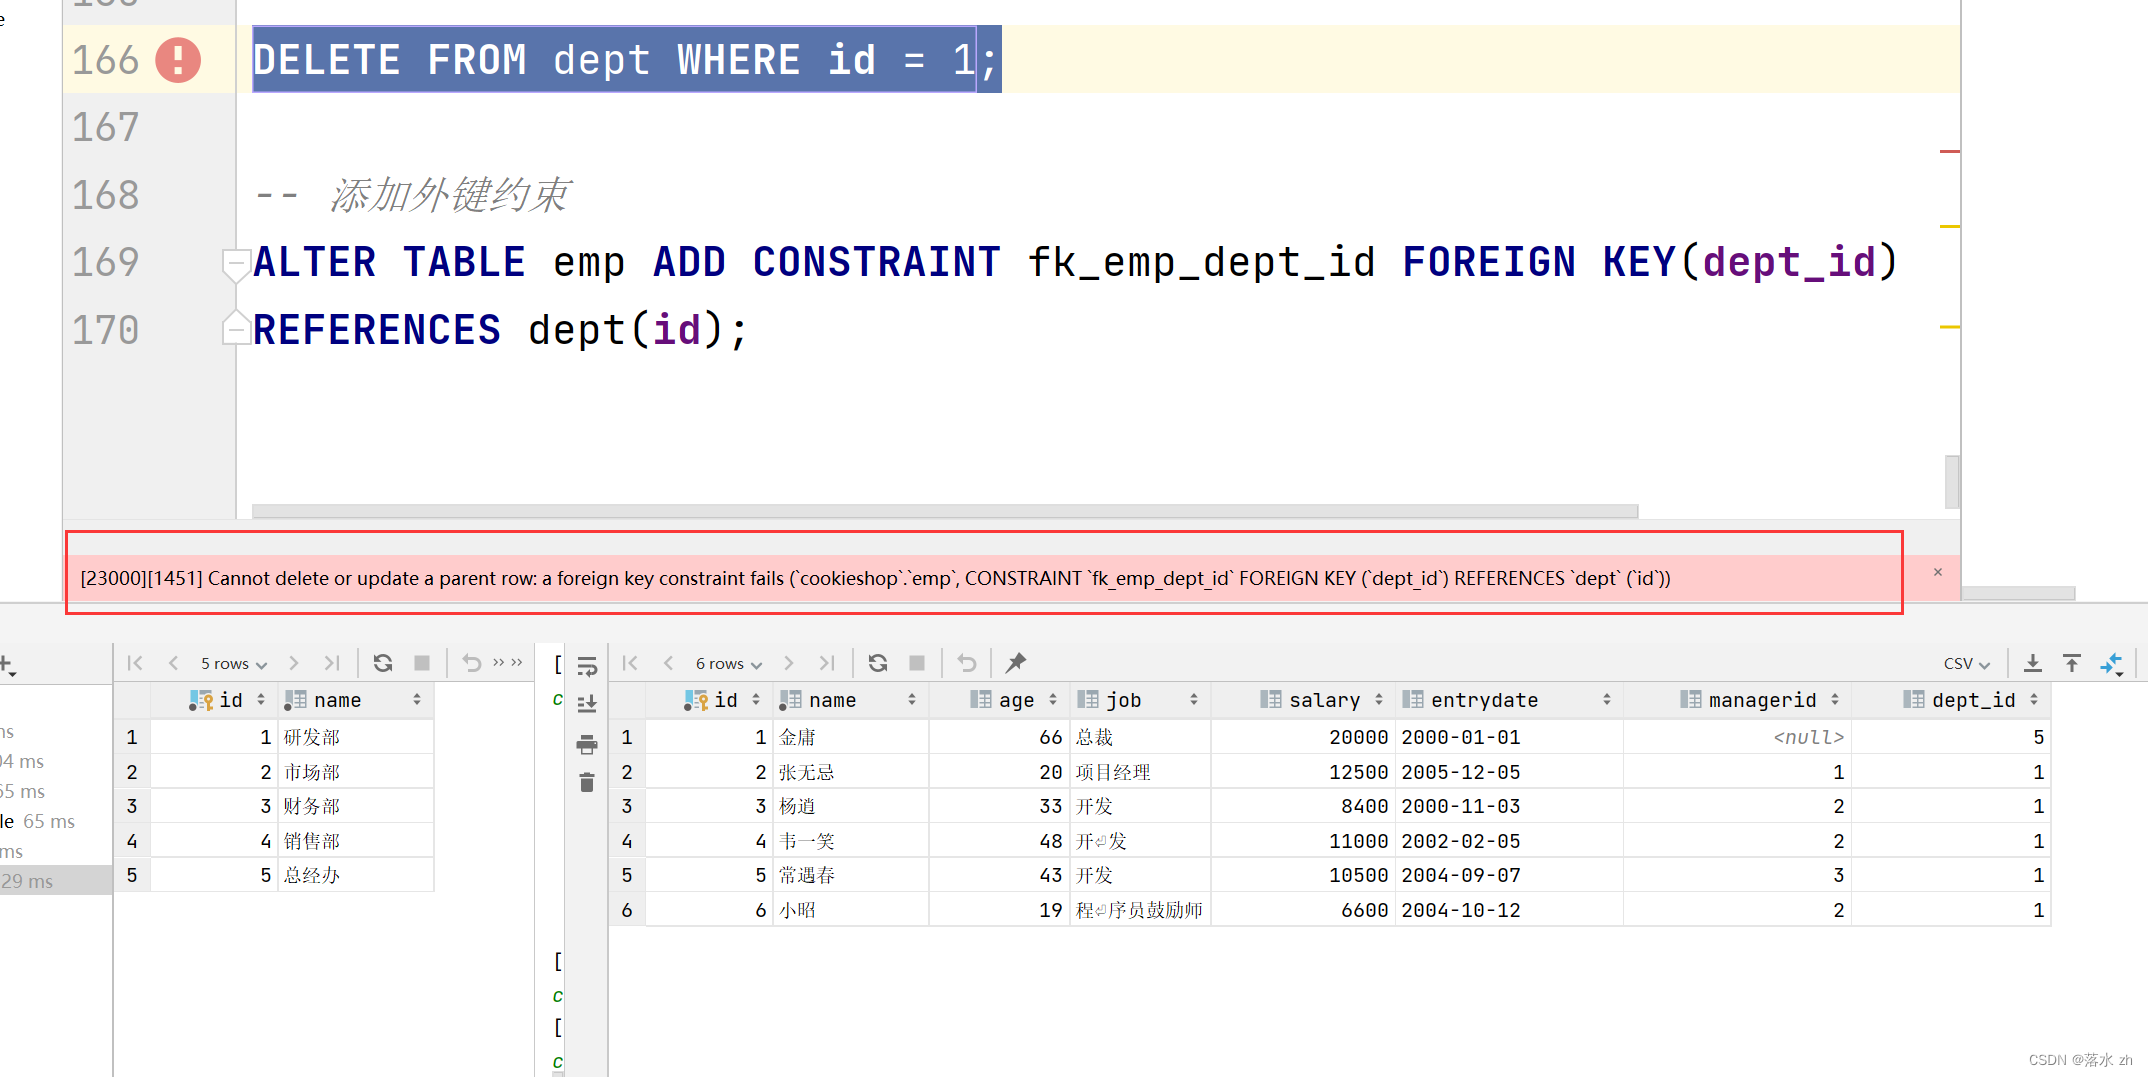Screen dimensions: 2148x1077
Task: Click scroll-to-end icon in output strip
Action: [587, 704]
